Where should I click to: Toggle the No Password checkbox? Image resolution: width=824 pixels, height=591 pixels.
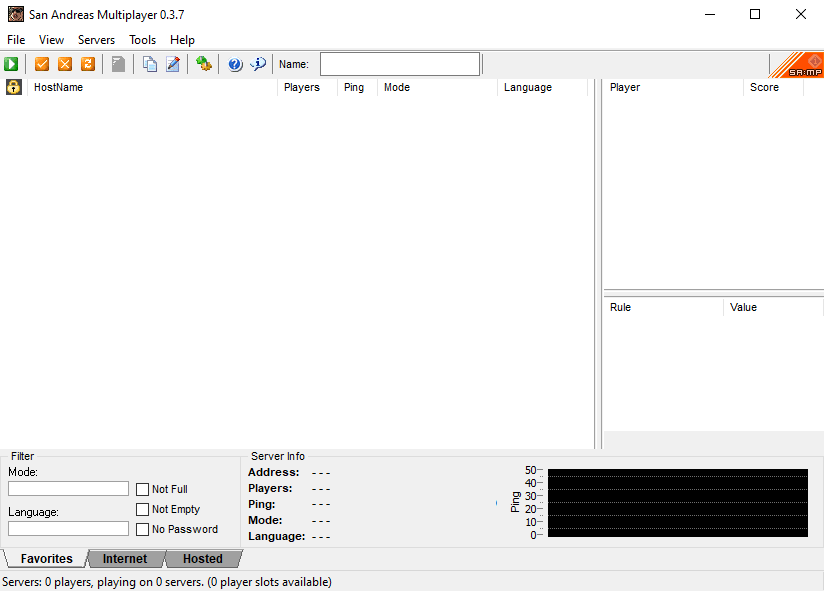(x=143, y=529)
